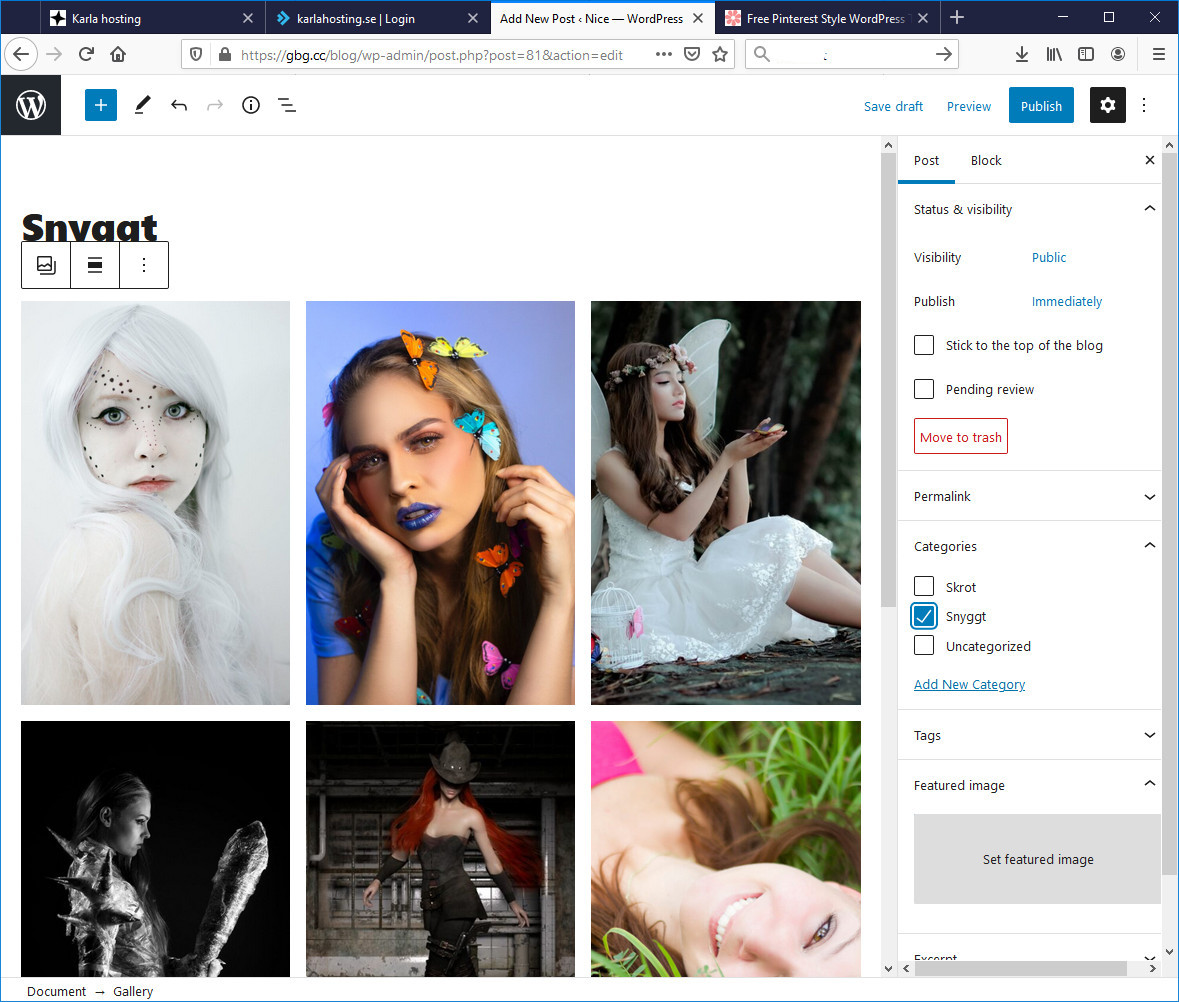This screenshot has height=1002, width=1179.
Task: Expand the Tags panel
Action: [1150, 735]
